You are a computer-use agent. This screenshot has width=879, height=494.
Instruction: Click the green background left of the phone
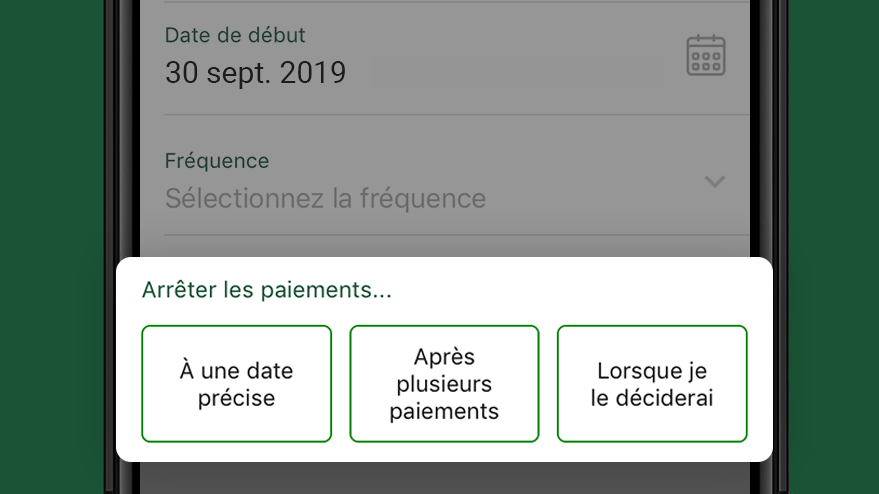(x=52, y=247)
